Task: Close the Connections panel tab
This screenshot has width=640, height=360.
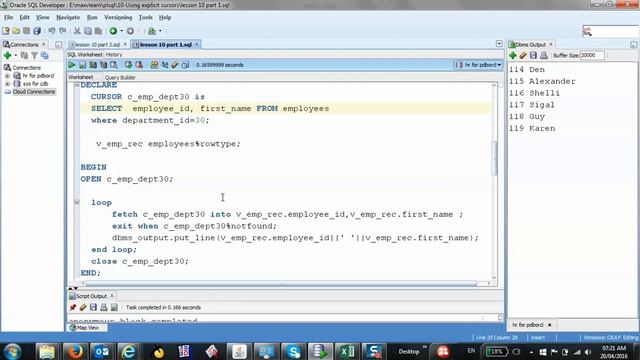Action: tap(44, 44)
